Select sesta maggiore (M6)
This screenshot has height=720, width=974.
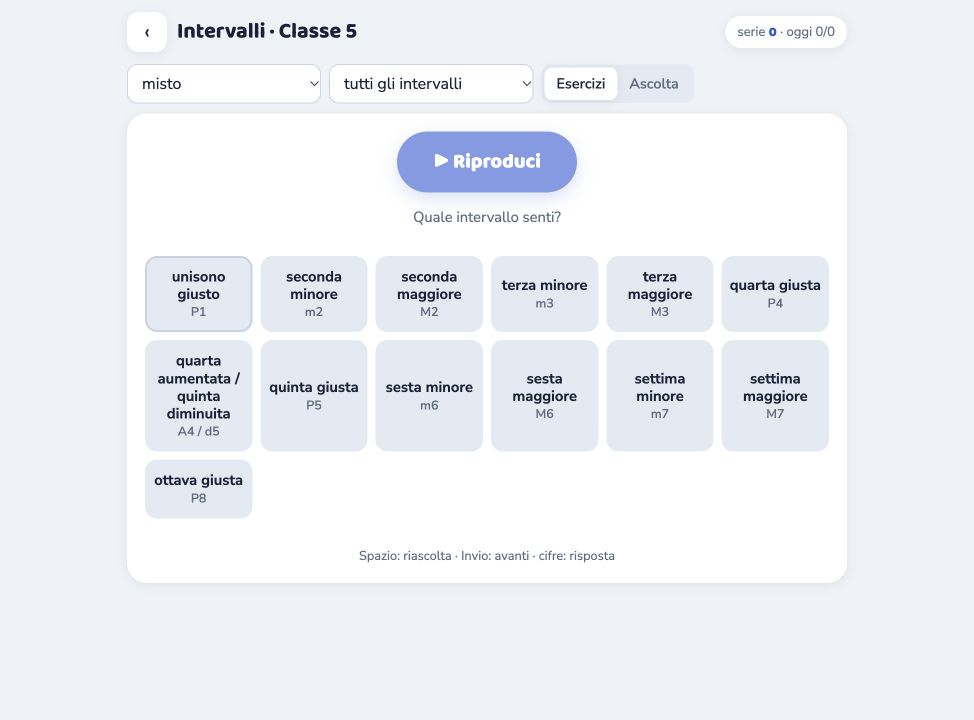click(545, 396)
